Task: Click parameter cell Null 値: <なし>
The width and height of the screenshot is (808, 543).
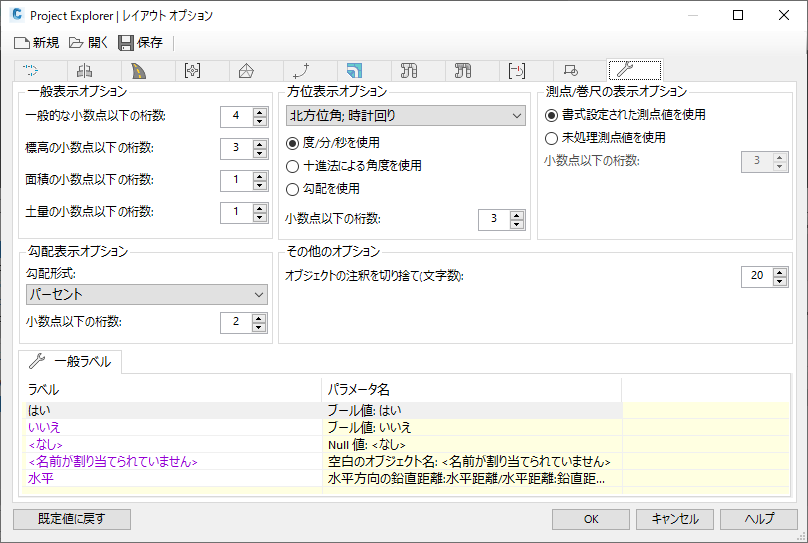Action: click(x=472, y=445)
